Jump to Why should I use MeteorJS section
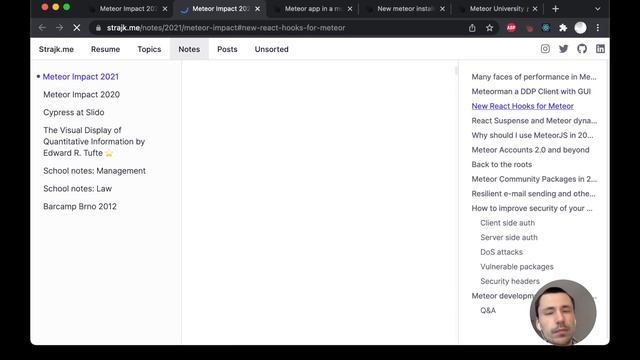This screenshot has width=640, height=360. (x=532, y=135)
